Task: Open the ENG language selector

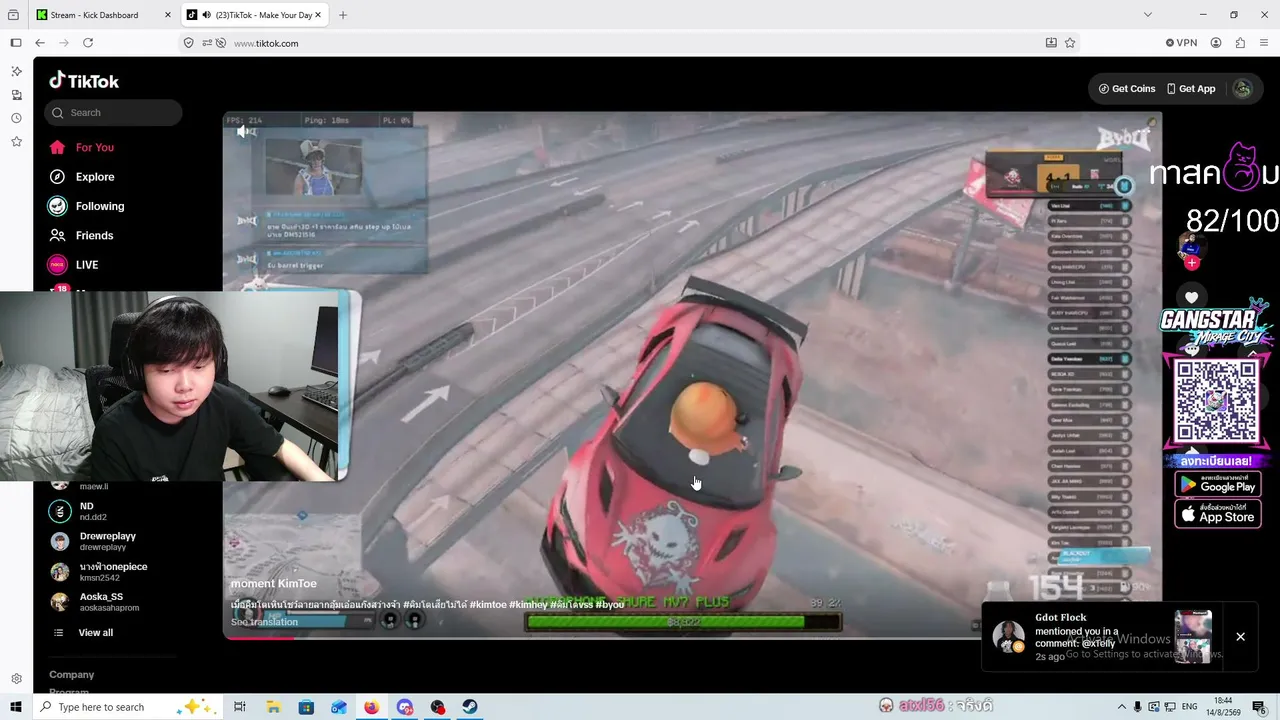Action: point(1191,707)
